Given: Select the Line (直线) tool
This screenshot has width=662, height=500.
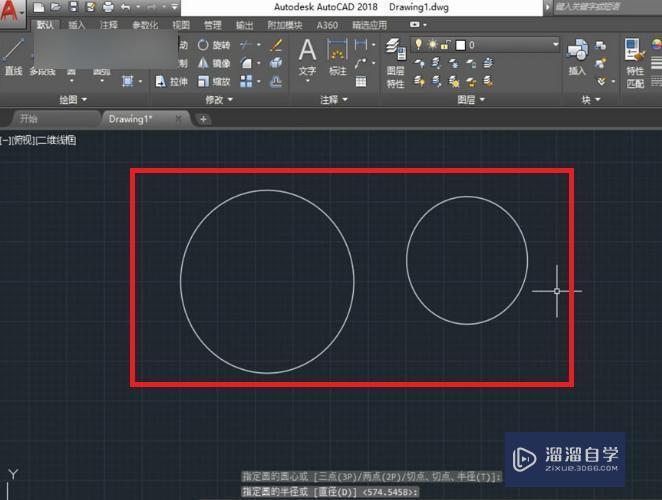Looking at the screenshot, I should click(x=14, y=57).
